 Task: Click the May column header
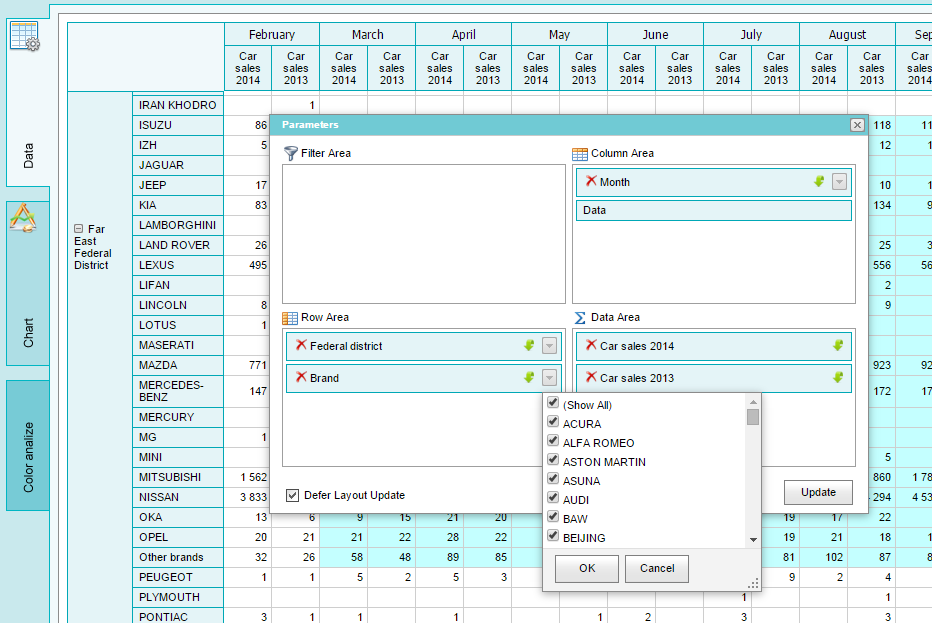tap(559, 34)
